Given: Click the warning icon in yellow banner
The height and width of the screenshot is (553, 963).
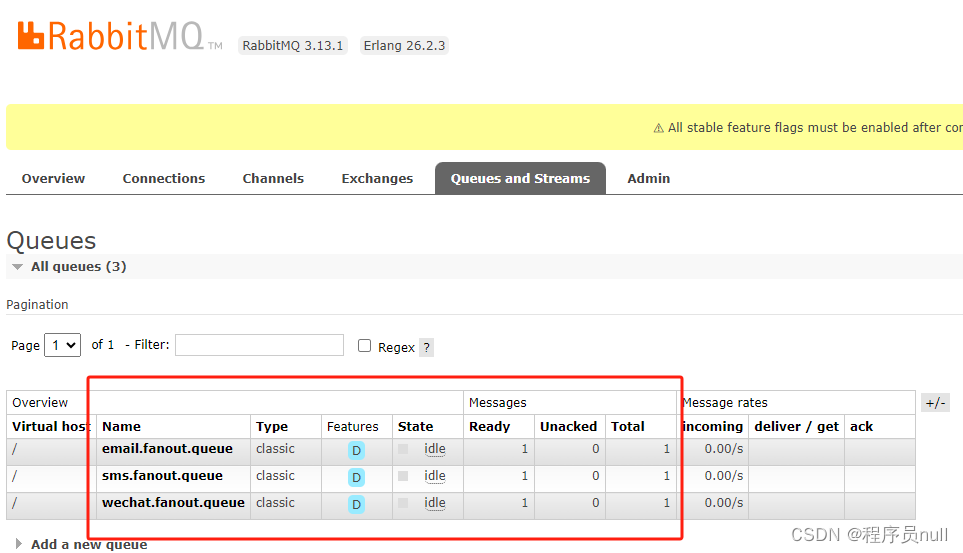Looking at the screenshot, I should [x=658, y=128].
